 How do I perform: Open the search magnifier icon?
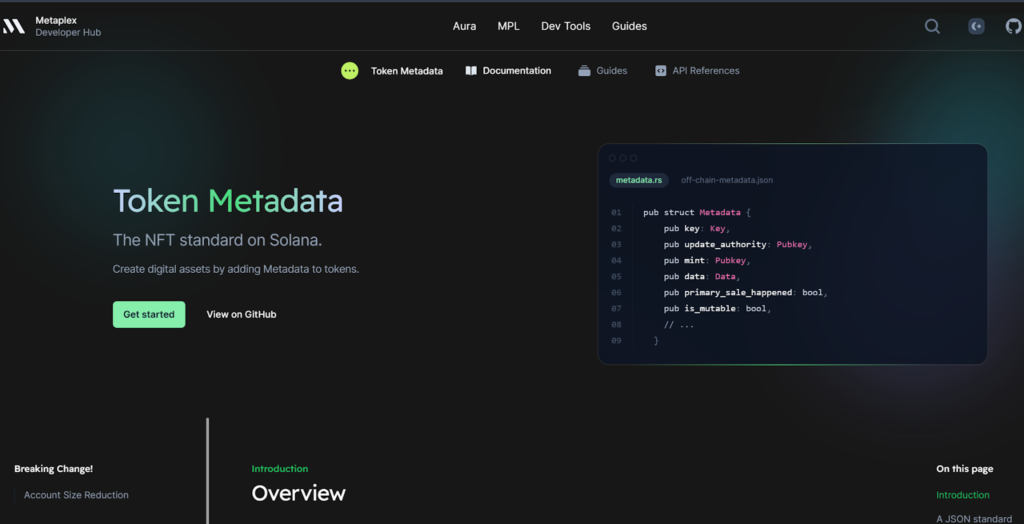pos(932,26)
